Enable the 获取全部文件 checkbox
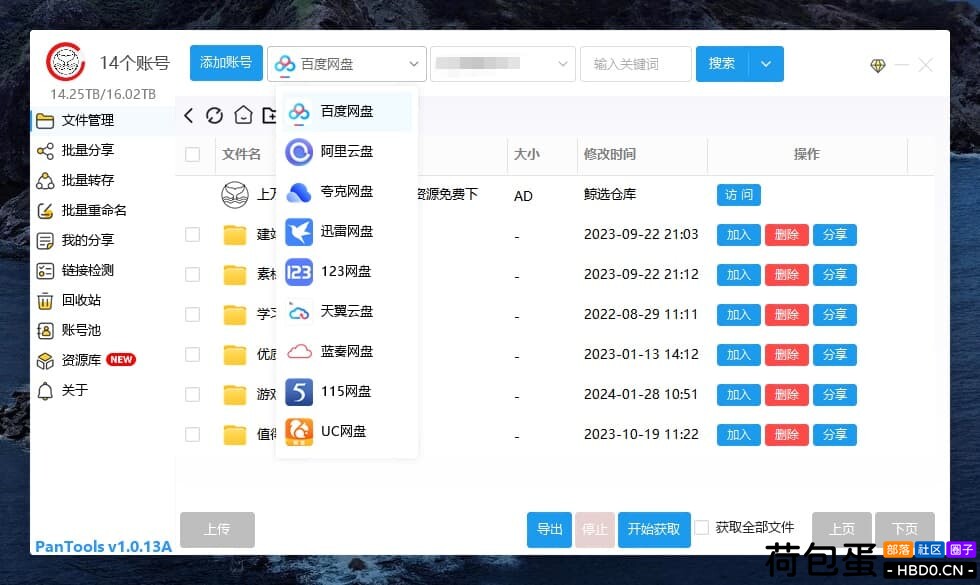This screenshot has width=980, height=585. pyautogui.click(x=702, y=528)
